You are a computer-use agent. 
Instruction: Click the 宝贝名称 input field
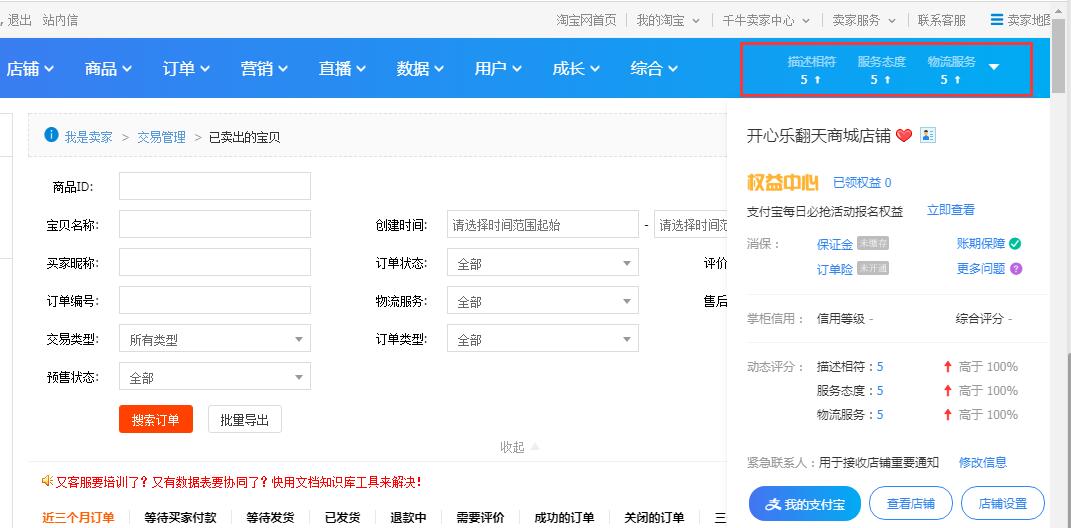[x=214, y=224]
